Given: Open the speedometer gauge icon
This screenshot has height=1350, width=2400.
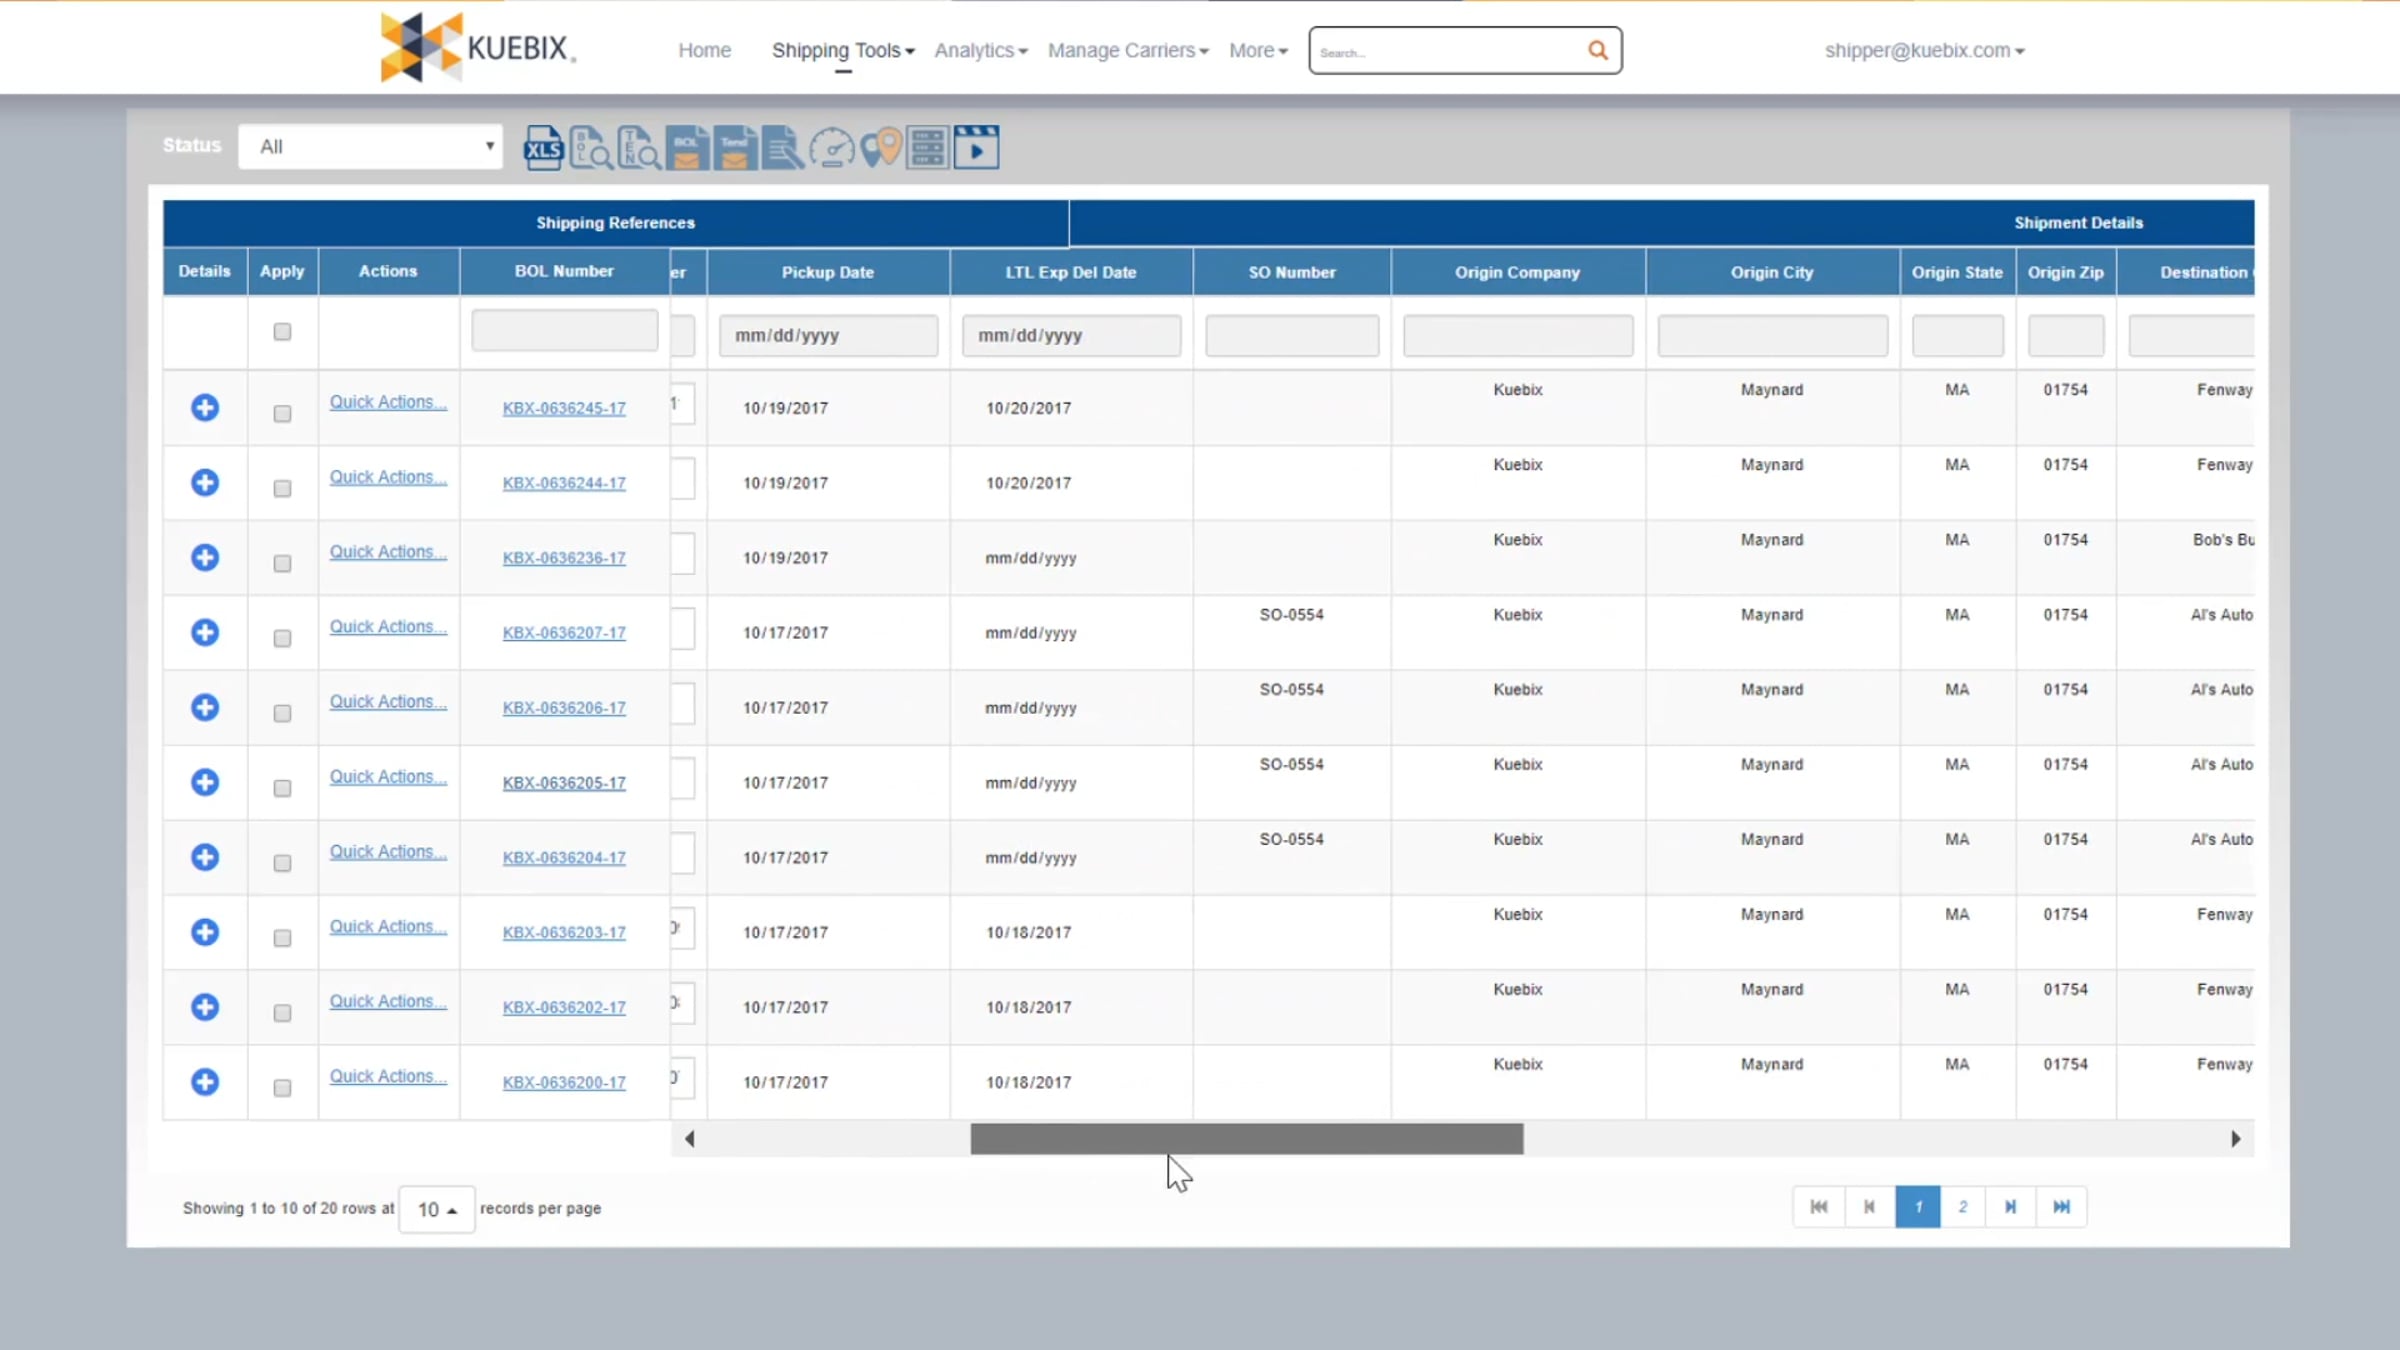Looking at the screenshot, I should click(x=832, y=148).
